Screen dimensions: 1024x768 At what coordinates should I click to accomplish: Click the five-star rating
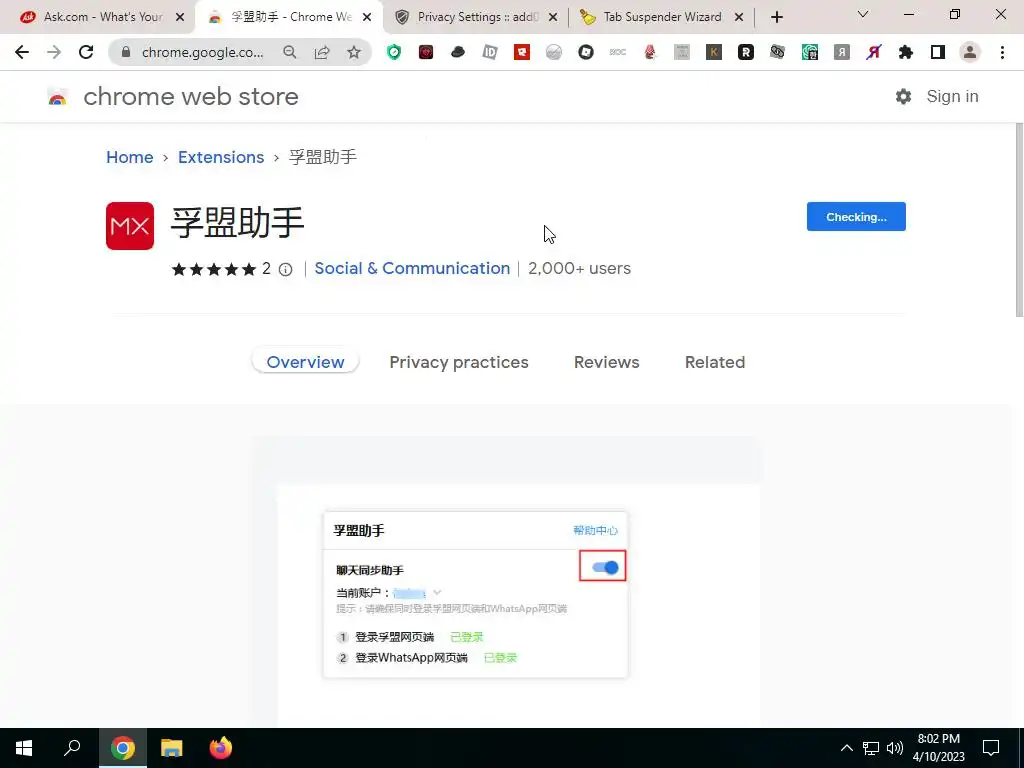[x=214, y=269]
